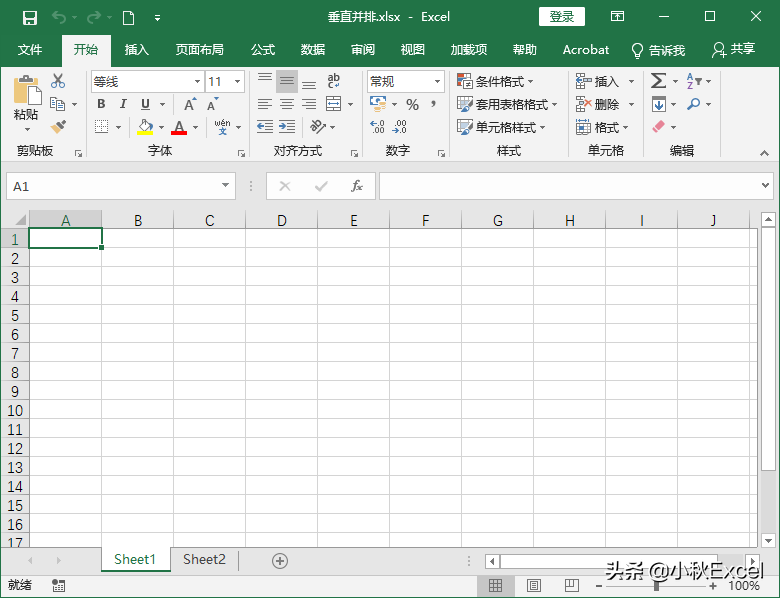
Task: Switch to the 公式 Formulas tab
Action: click(263, 50)
